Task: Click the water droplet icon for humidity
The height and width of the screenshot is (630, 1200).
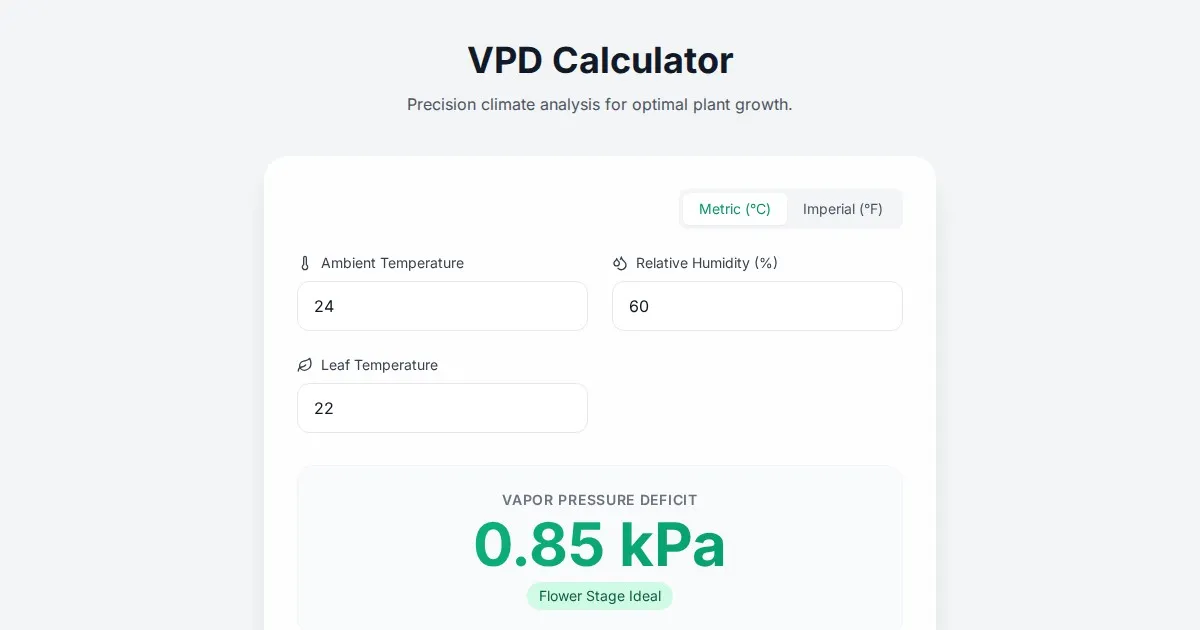Action: [620, 263]
